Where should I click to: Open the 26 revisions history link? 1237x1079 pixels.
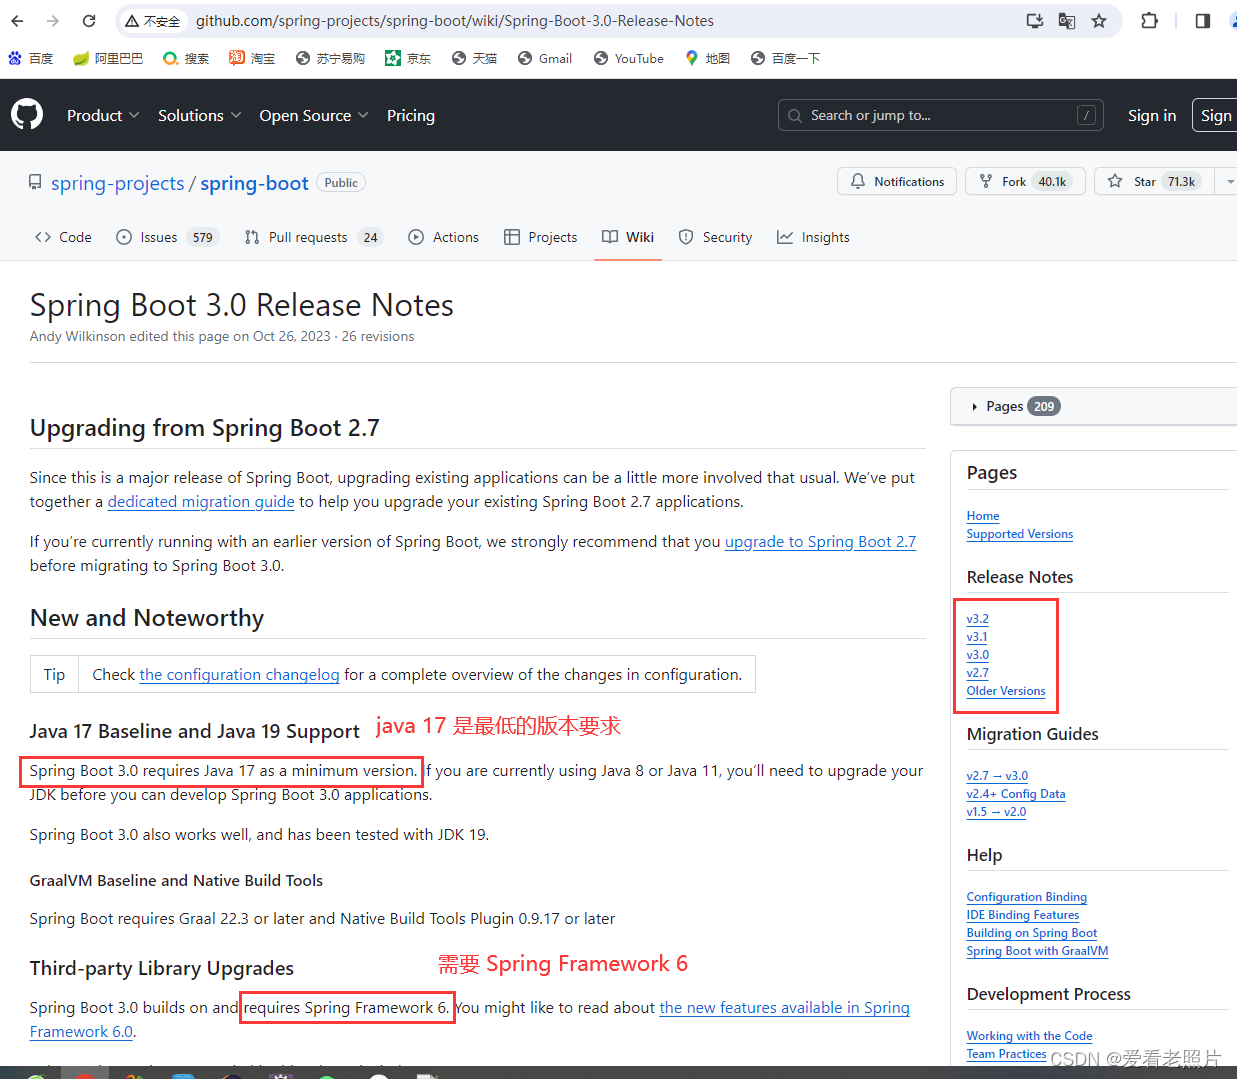click(378, 337)
